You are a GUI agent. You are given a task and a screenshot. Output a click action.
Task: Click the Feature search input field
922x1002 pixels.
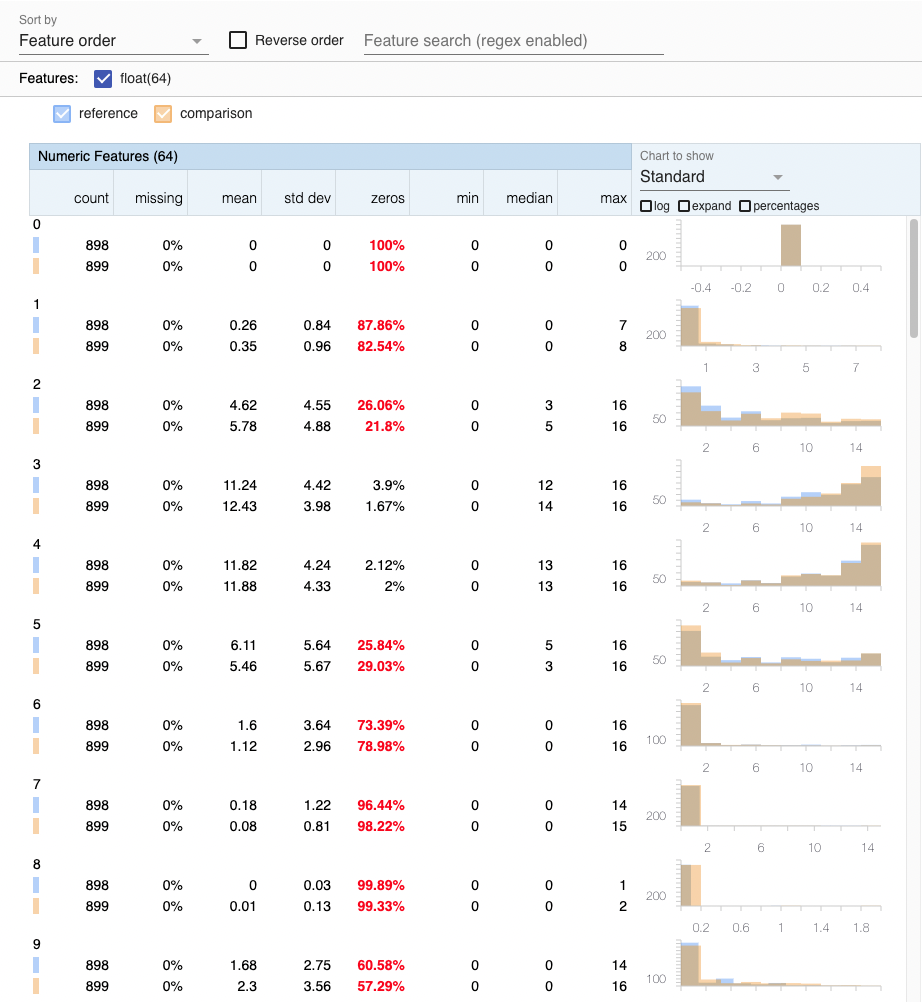click(513, 41)
